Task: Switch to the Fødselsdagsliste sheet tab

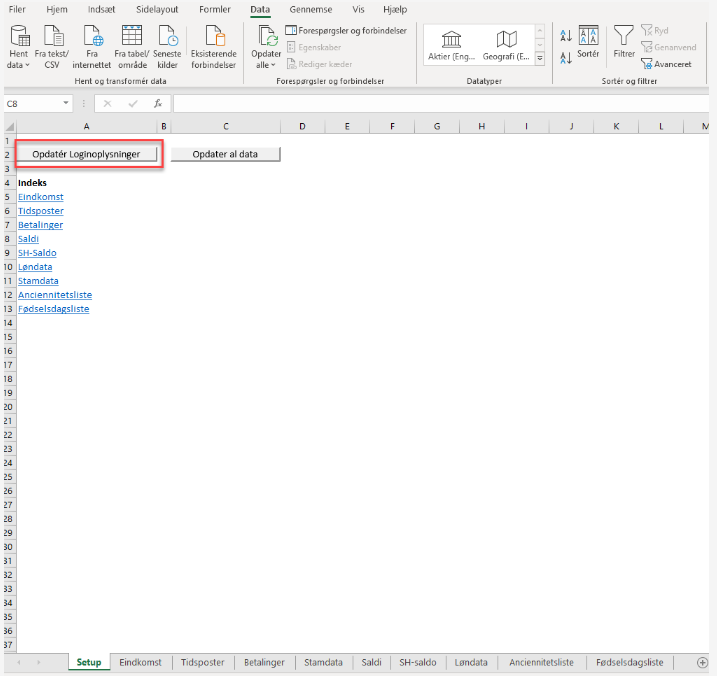Action: click(x=630, y=662)
